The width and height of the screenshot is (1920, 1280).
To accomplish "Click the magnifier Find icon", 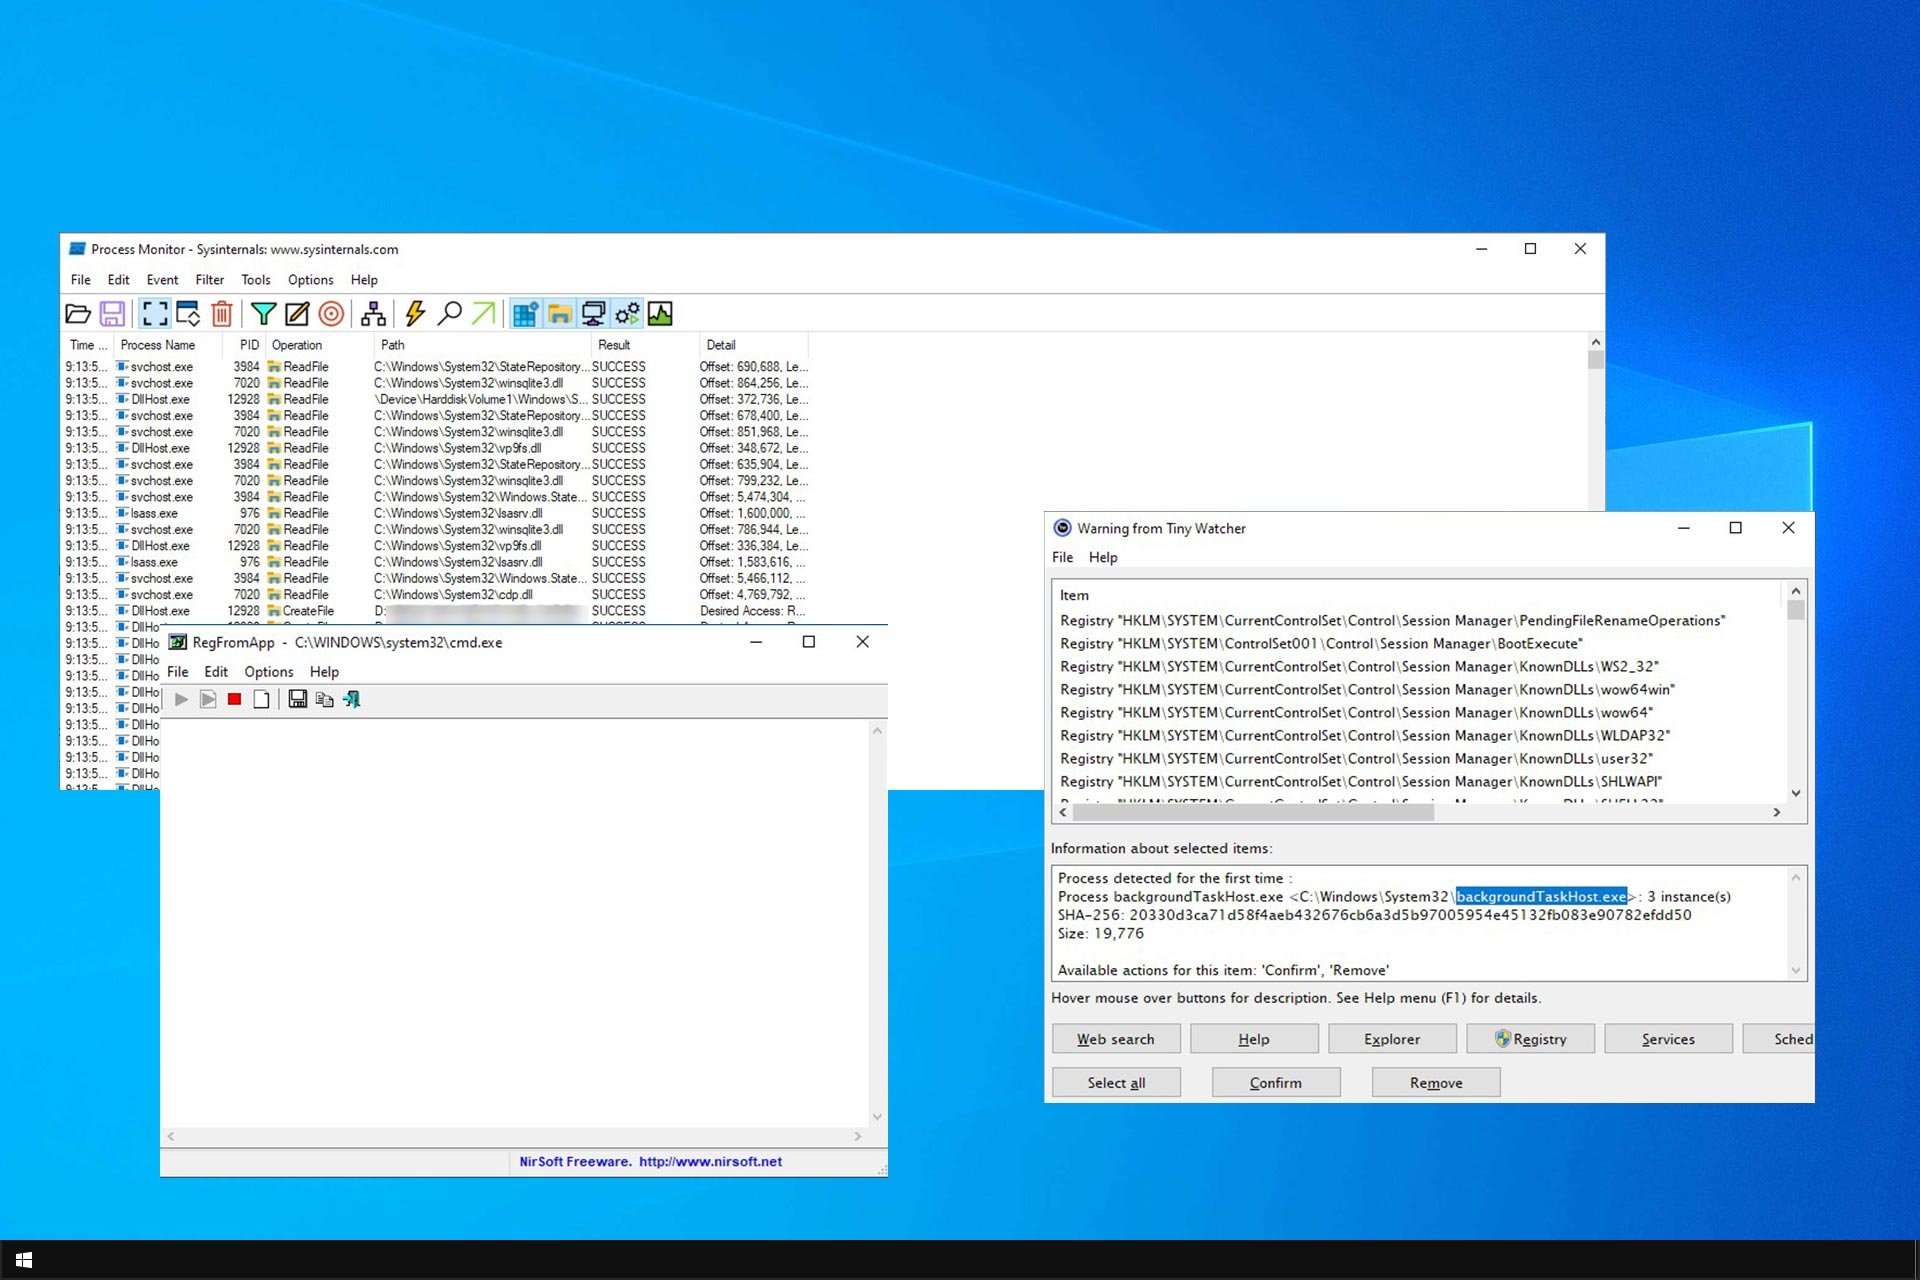I will click(450, 314).
